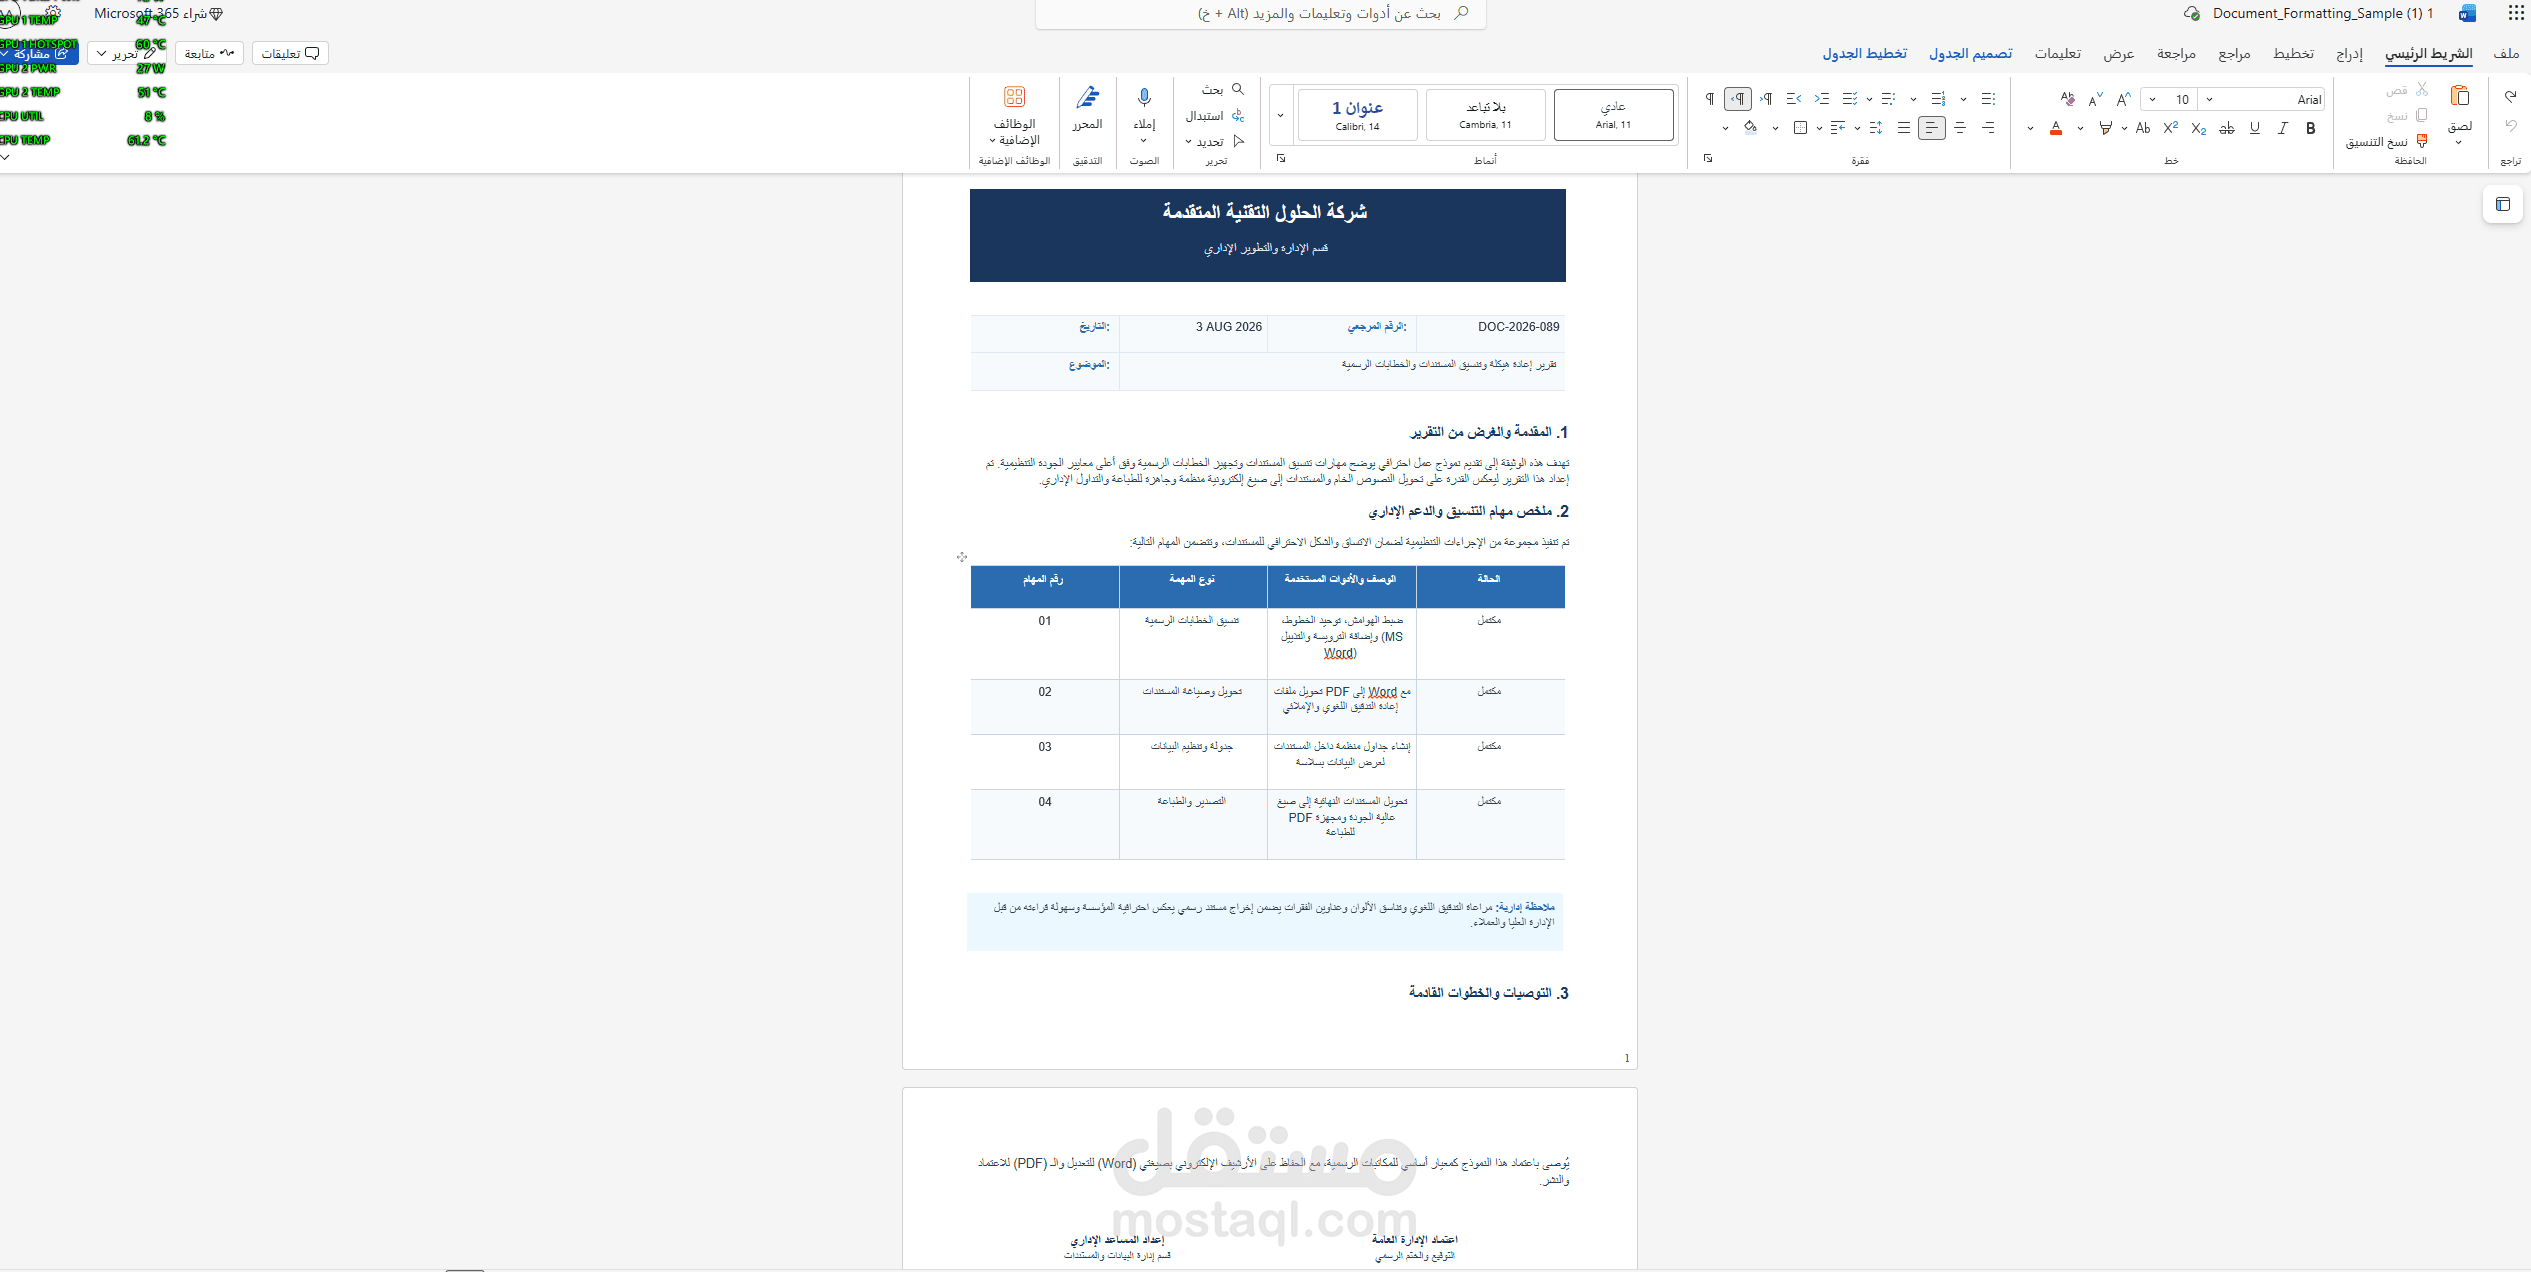Switch to Table Layout (تخطيط الجدول) tab
The width and height of the screenshot is (2531, 1272).
[1865, 53]
